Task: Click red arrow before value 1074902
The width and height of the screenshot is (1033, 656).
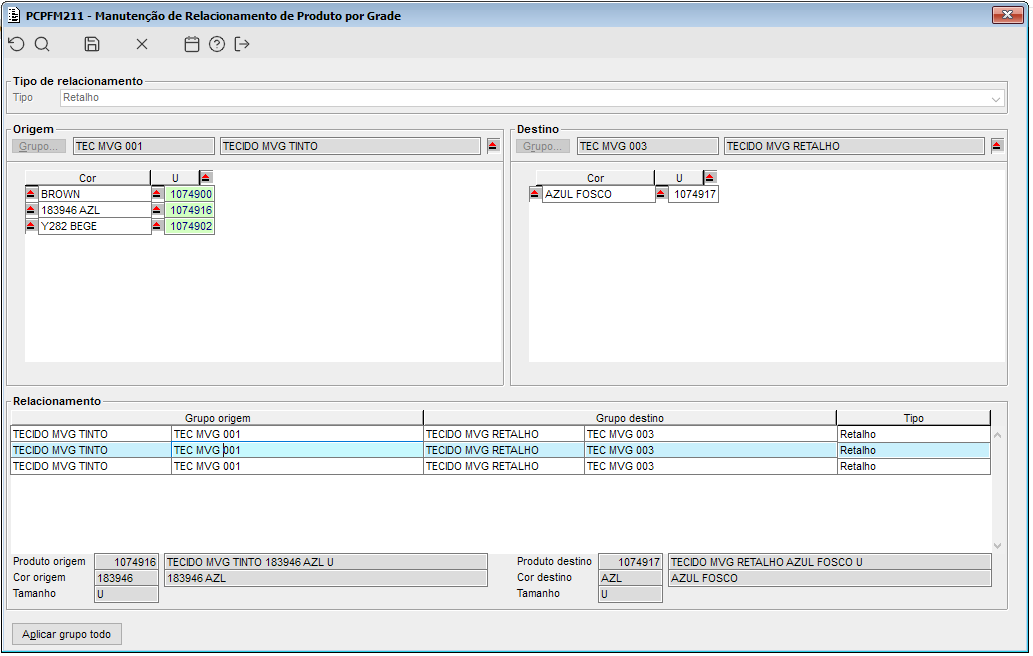Action: coord(157,225)
